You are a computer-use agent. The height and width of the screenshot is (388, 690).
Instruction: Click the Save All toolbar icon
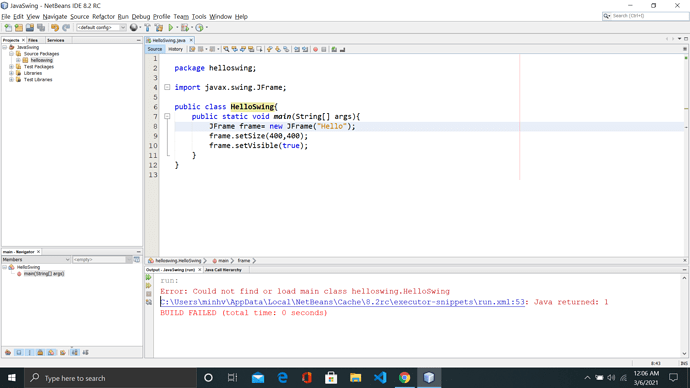[x=41, y=28]
